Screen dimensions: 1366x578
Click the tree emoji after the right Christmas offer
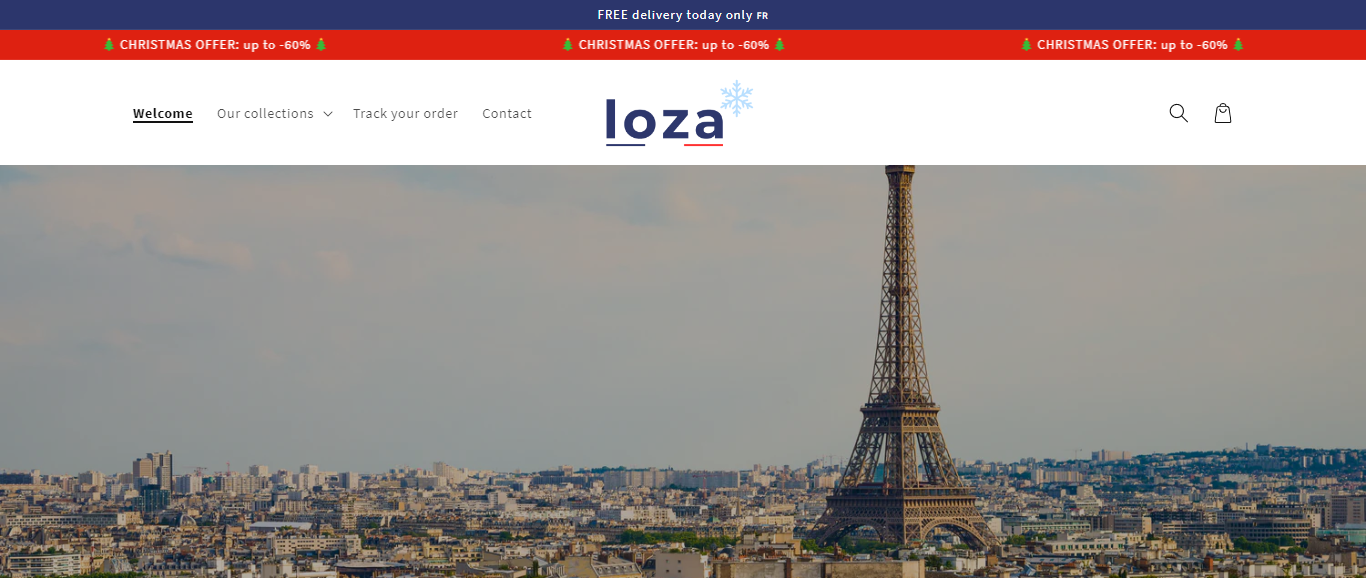pos(1238,45)
